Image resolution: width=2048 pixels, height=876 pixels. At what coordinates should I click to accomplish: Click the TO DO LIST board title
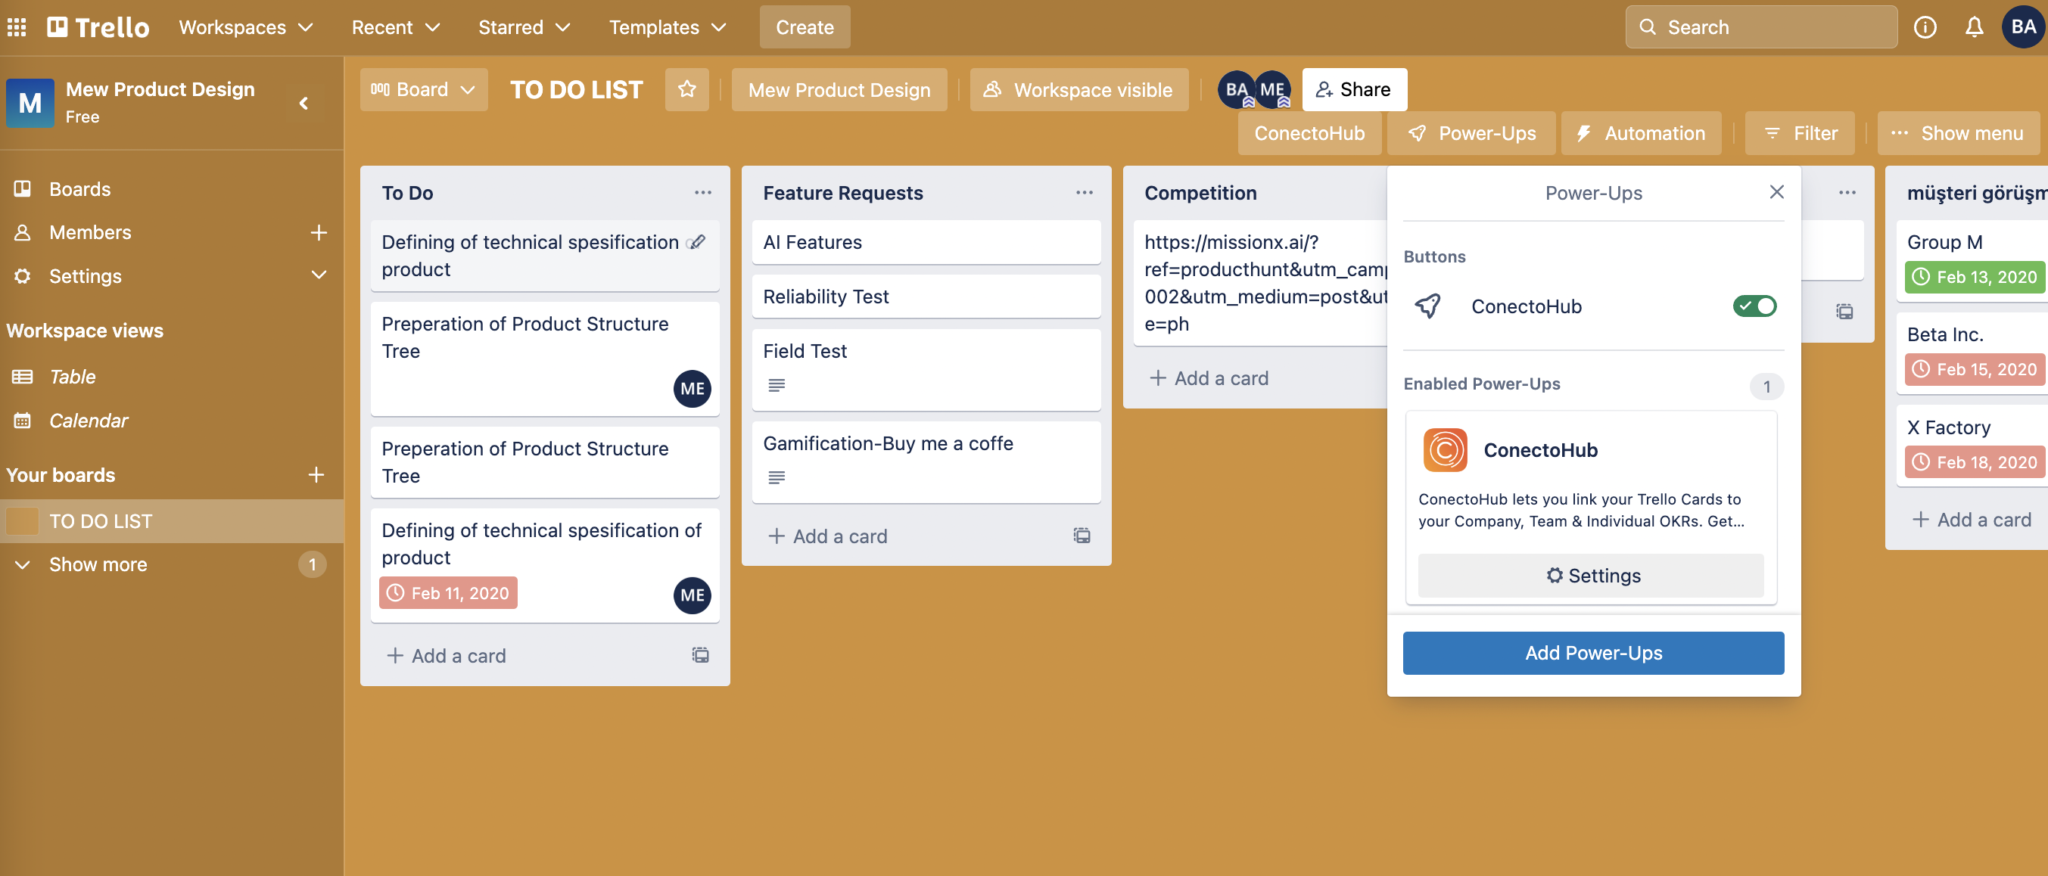pyautogui.click(x=576, y=89)
